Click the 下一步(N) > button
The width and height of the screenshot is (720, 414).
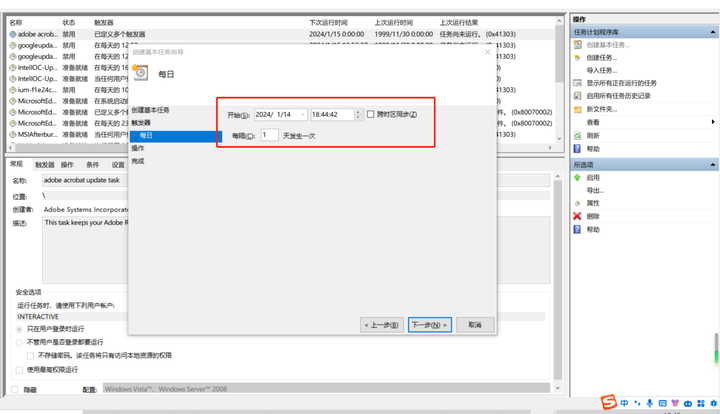point(430,325)
